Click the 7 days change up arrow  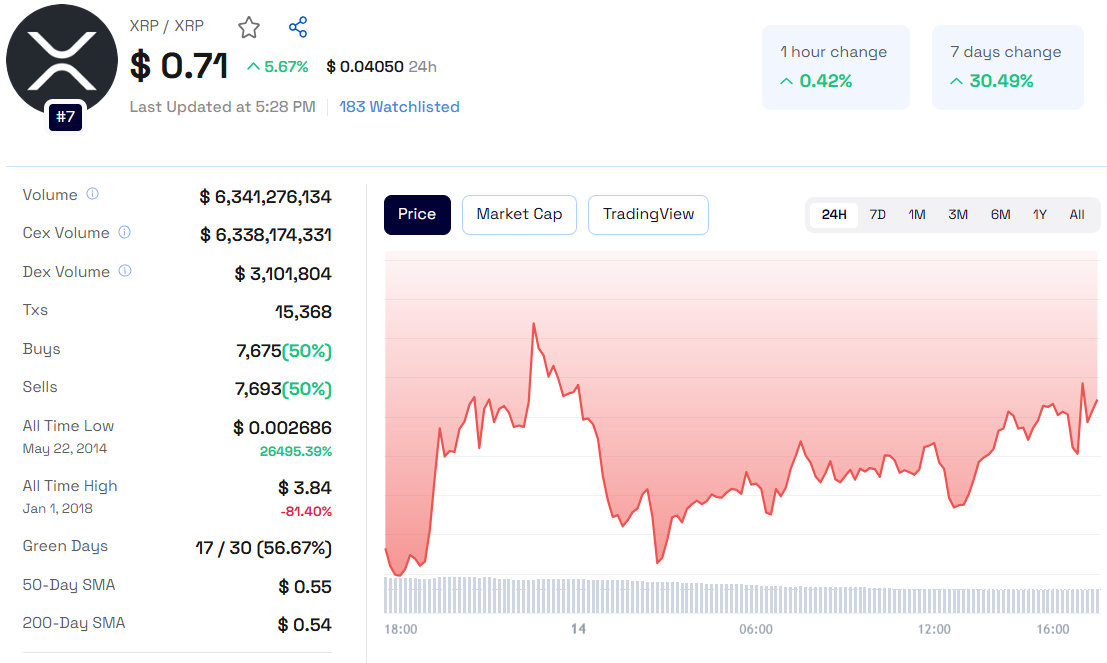click(957, 81)
